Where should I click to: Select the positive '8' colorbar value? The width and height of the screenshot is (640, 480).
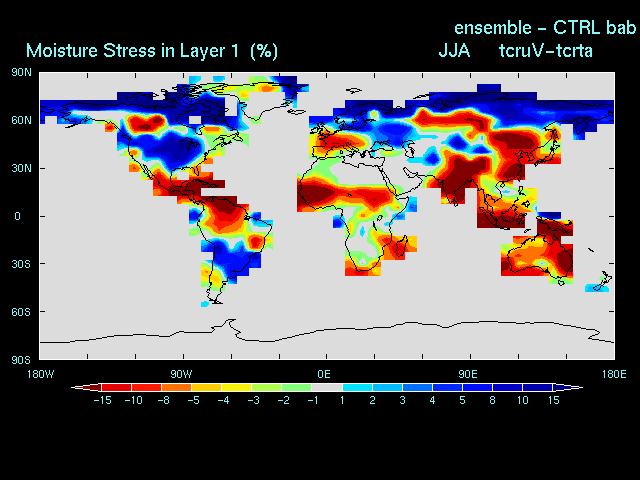(493, 400)
